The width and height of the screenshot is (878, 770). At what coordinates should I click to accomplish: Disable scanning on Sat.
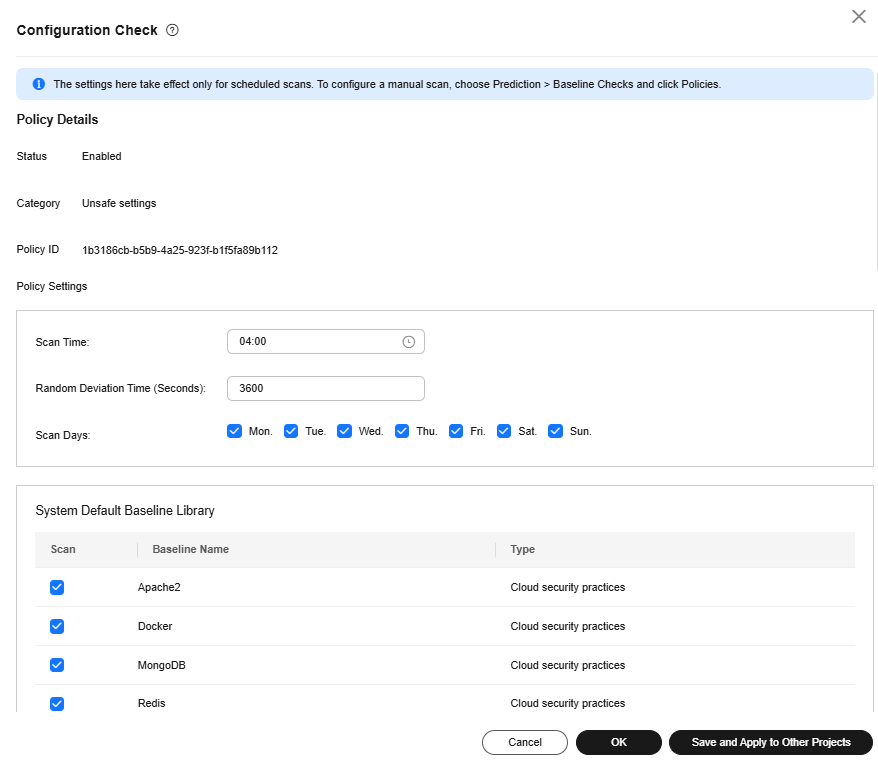click(x=504, y=431)
